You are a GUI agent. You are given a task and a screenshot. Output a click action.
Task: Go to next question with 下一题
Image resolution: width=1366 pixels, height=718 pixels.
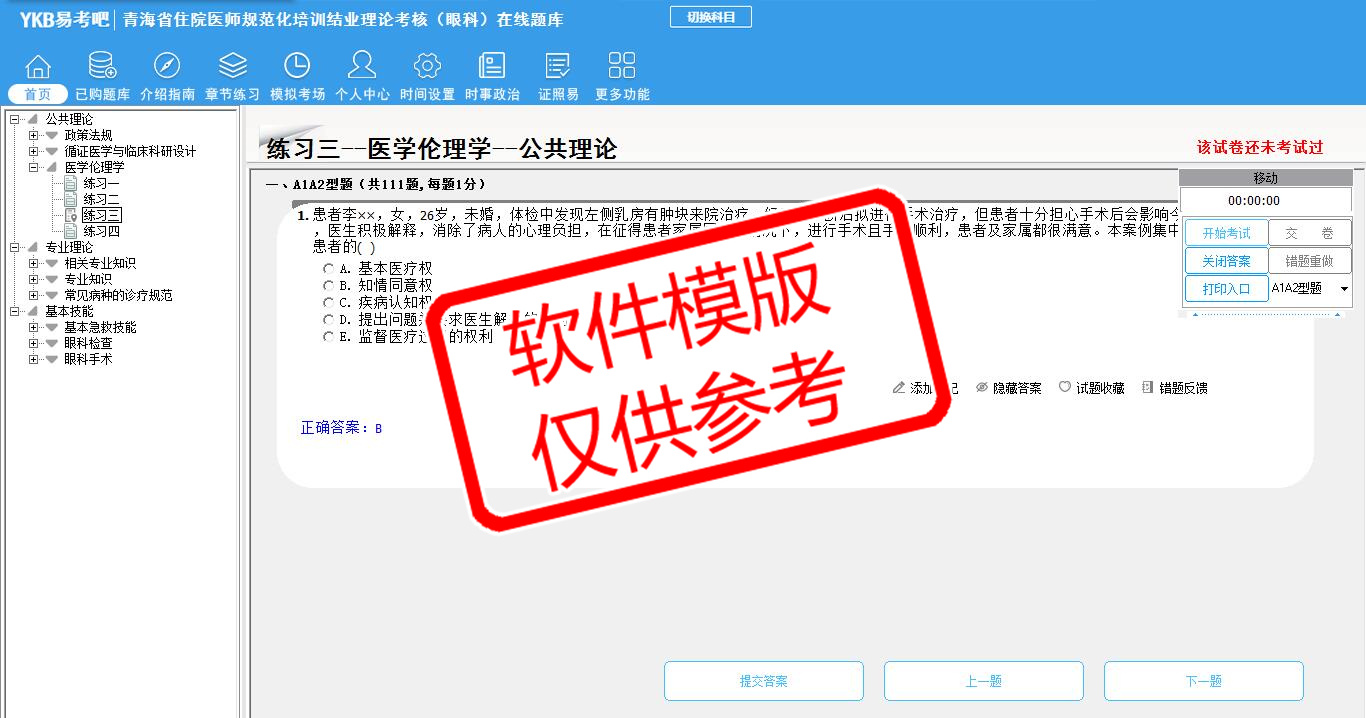1203,681
